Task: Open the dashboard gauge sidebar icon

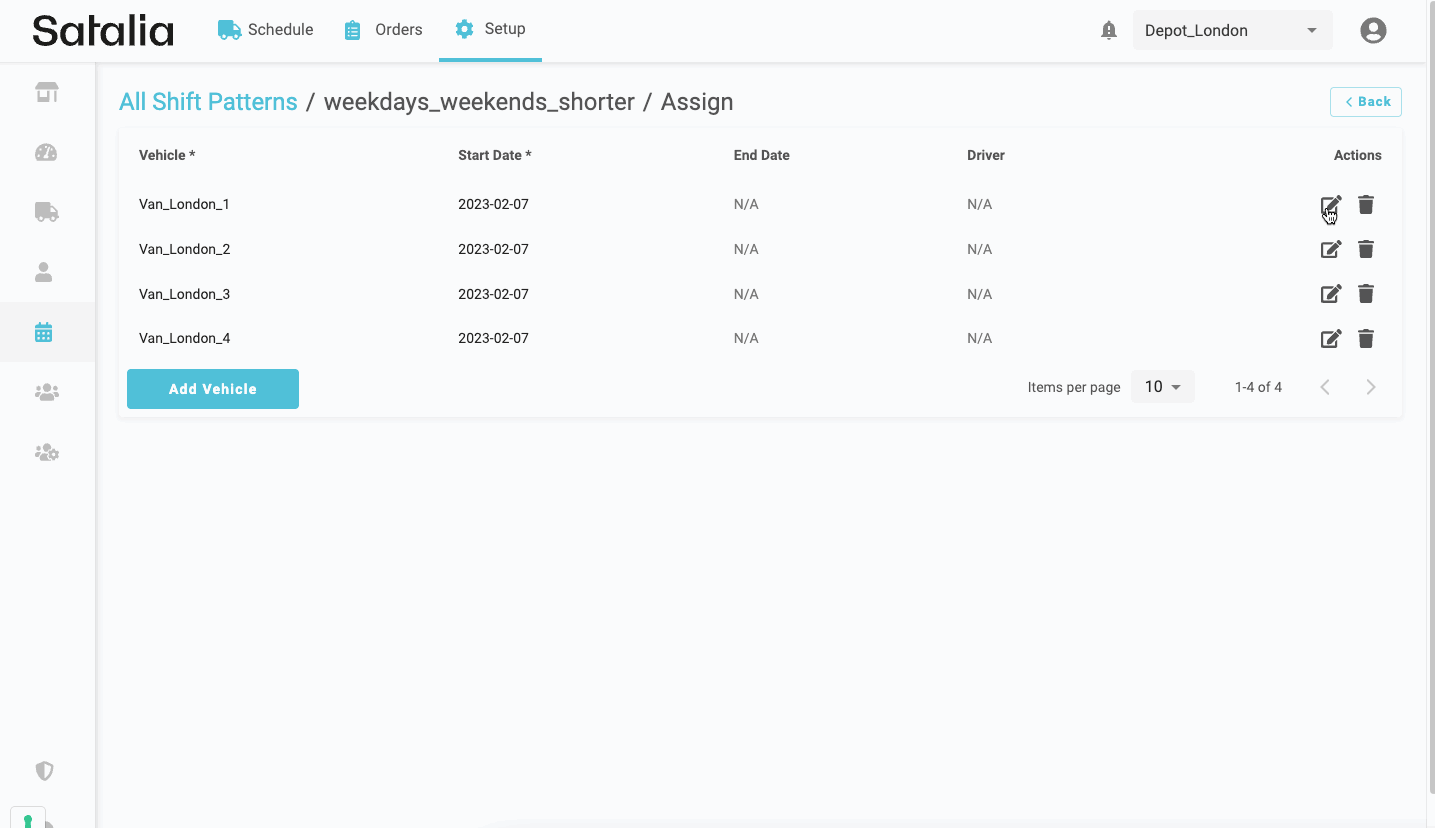Action: pos(46,153)
